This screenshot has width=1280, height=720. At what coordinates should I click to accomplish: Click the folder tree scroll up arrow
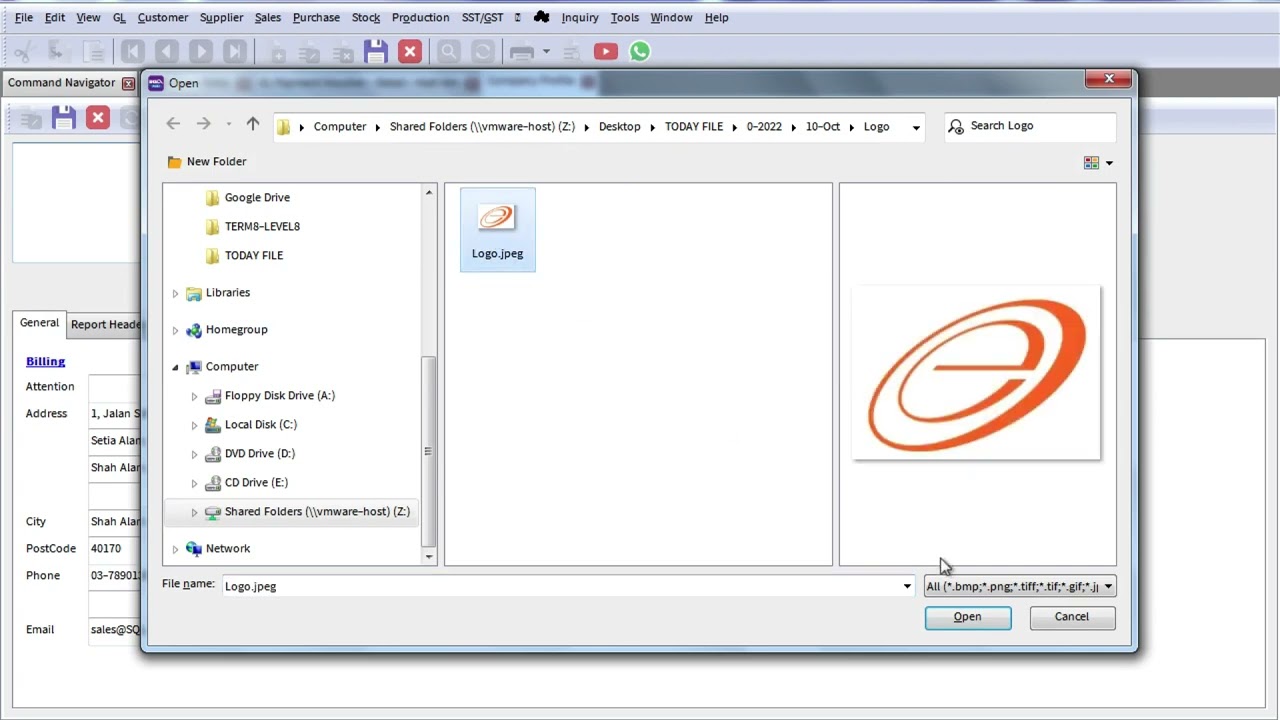pos(429,192)
